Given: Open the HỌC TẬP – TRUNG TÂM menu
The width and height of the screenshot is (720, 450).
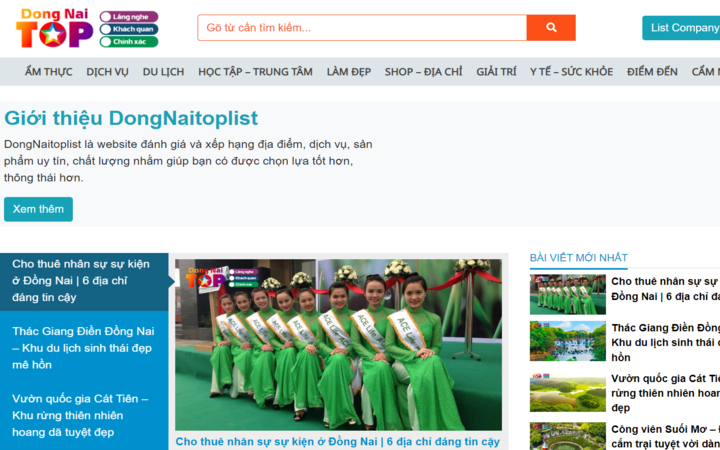Looking at the screenshot, I should [x=255, y=72].
